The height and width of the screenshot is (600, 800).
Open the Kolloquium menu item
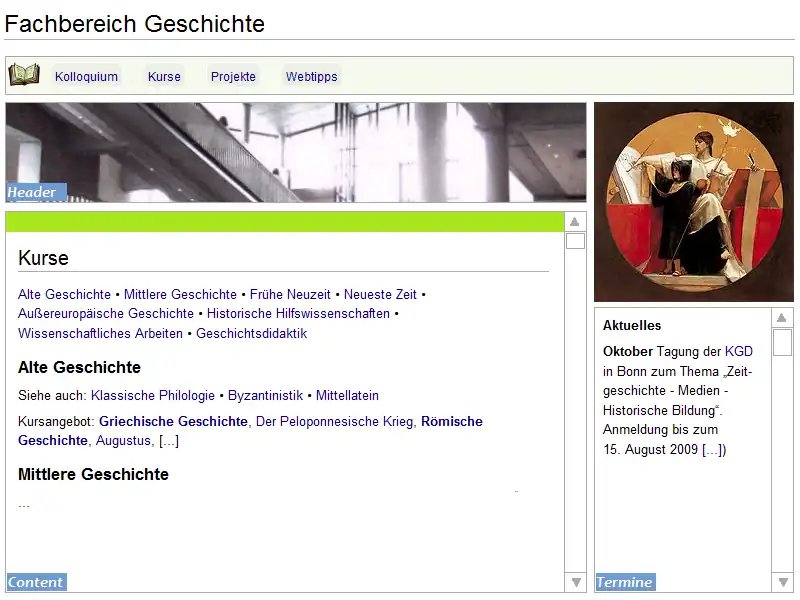pyautogui.click(x=86, y=77)
